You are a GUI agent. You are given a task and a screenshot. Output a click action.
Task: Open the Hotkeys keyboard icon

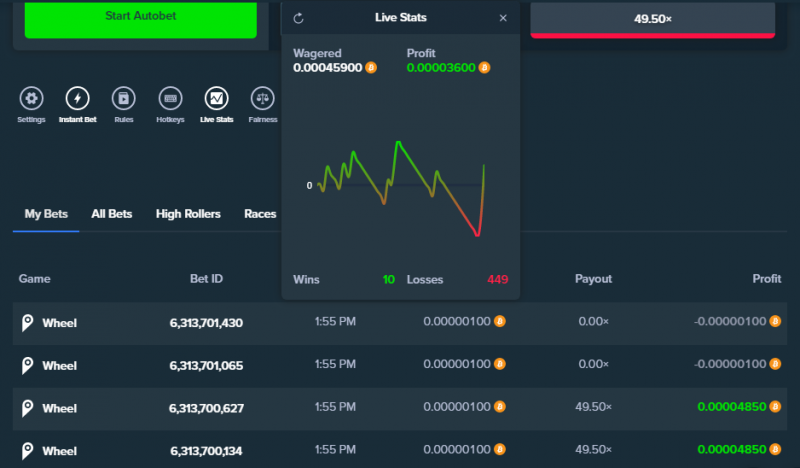tap(170, 98)
